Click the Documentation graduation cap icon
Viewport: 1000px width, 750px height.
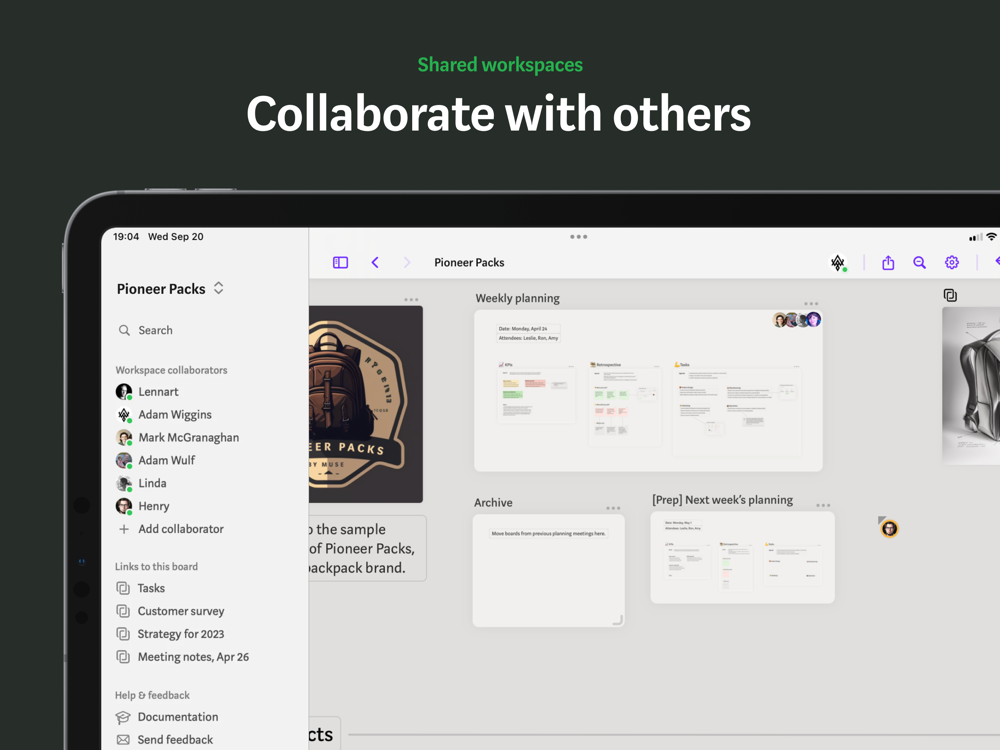[x=123, y=717]
